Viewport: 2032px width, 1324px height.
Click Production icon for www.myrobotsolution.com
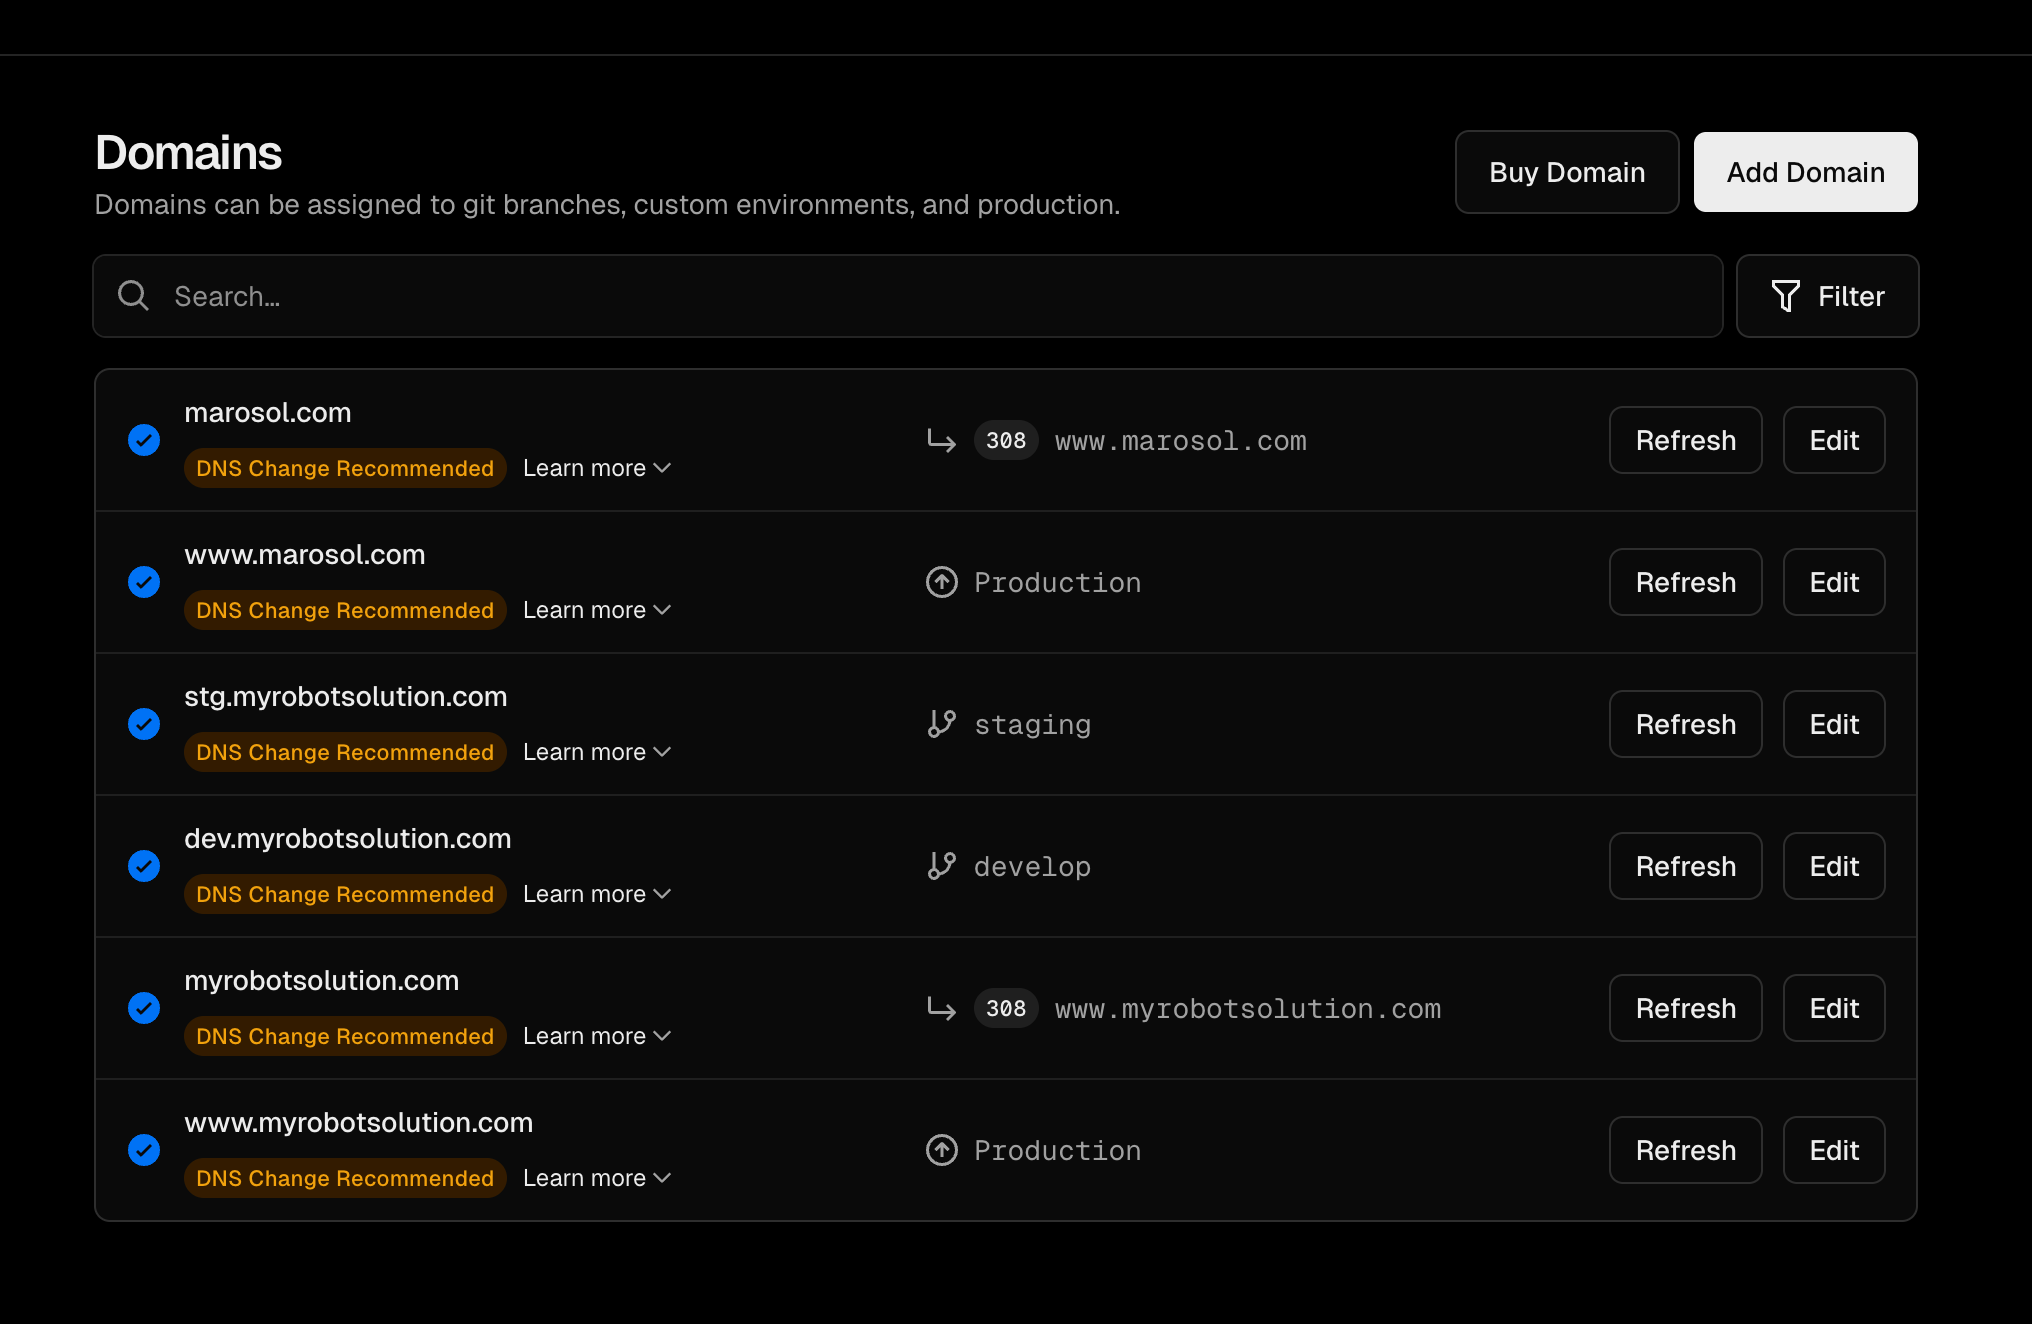941,1150
